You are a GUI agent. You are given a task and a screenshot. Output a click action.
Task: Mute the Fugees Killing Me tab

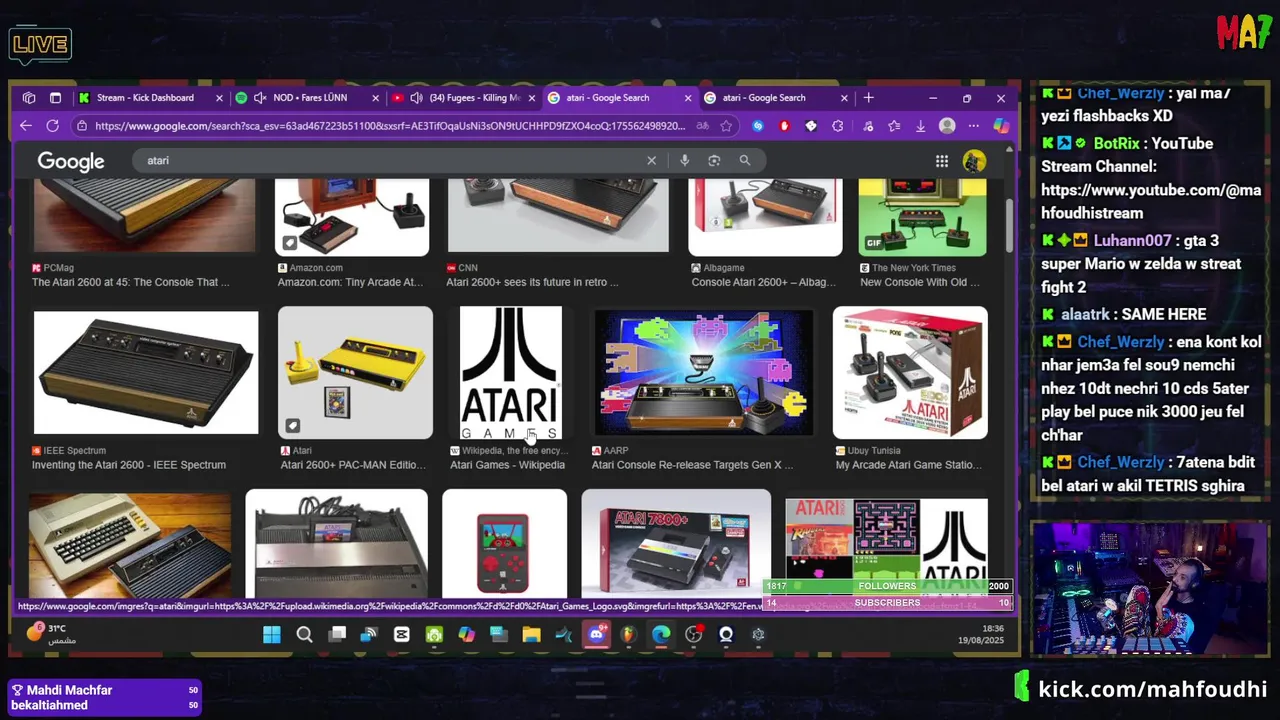tap(416, 98)
